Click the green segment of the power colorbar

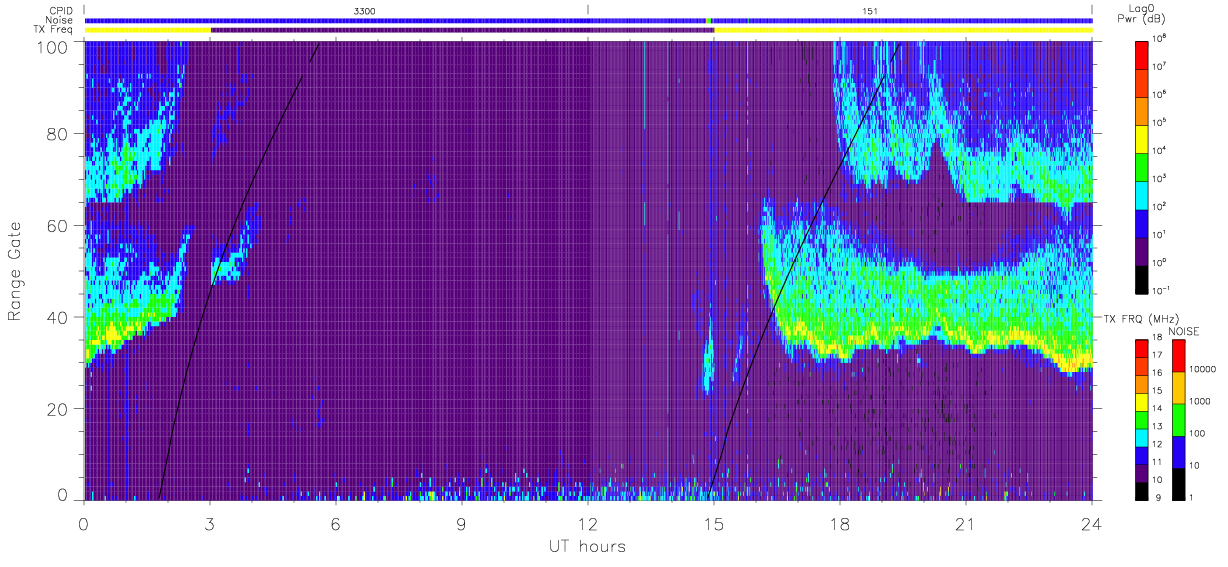point(1143,165)
